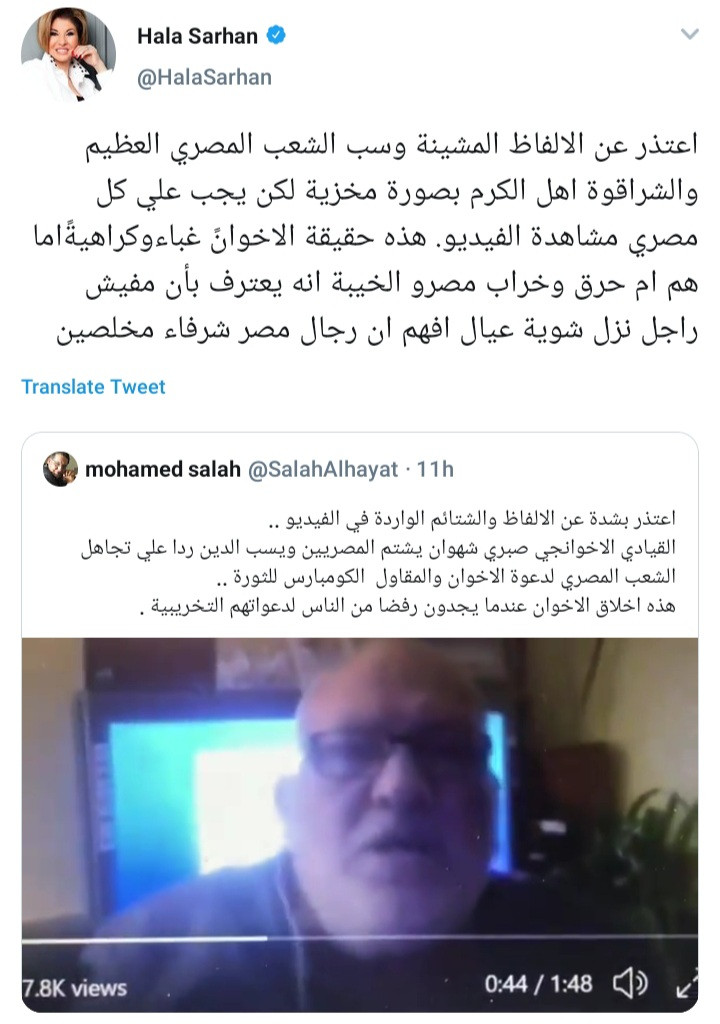
Task: Open Hala Sarhan's profile picture
Action: point(69,56)
